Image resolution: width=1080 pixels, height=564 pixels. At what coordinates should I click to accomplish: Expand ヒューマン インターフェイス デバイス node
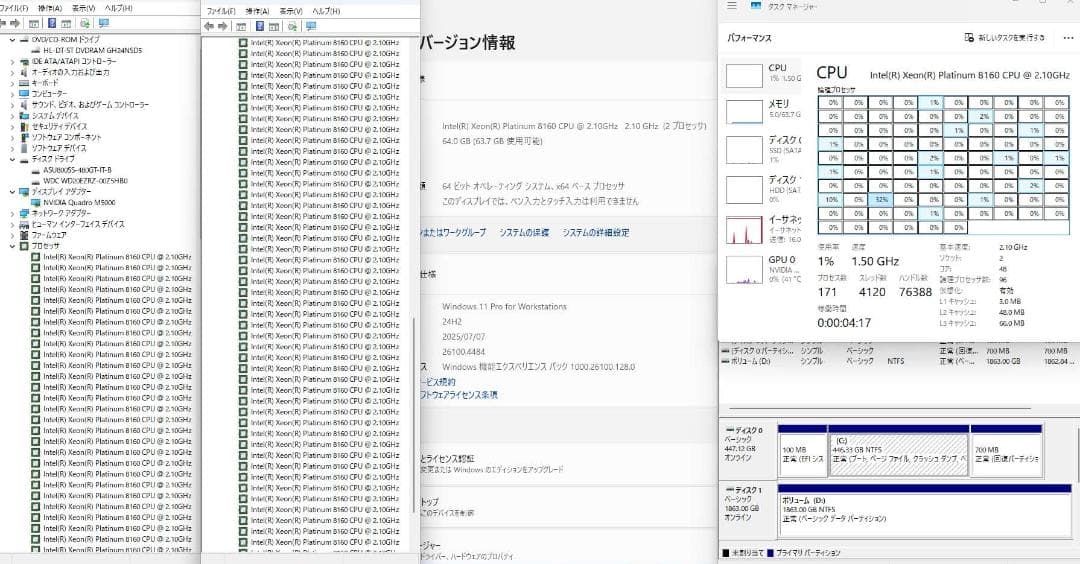12,224
